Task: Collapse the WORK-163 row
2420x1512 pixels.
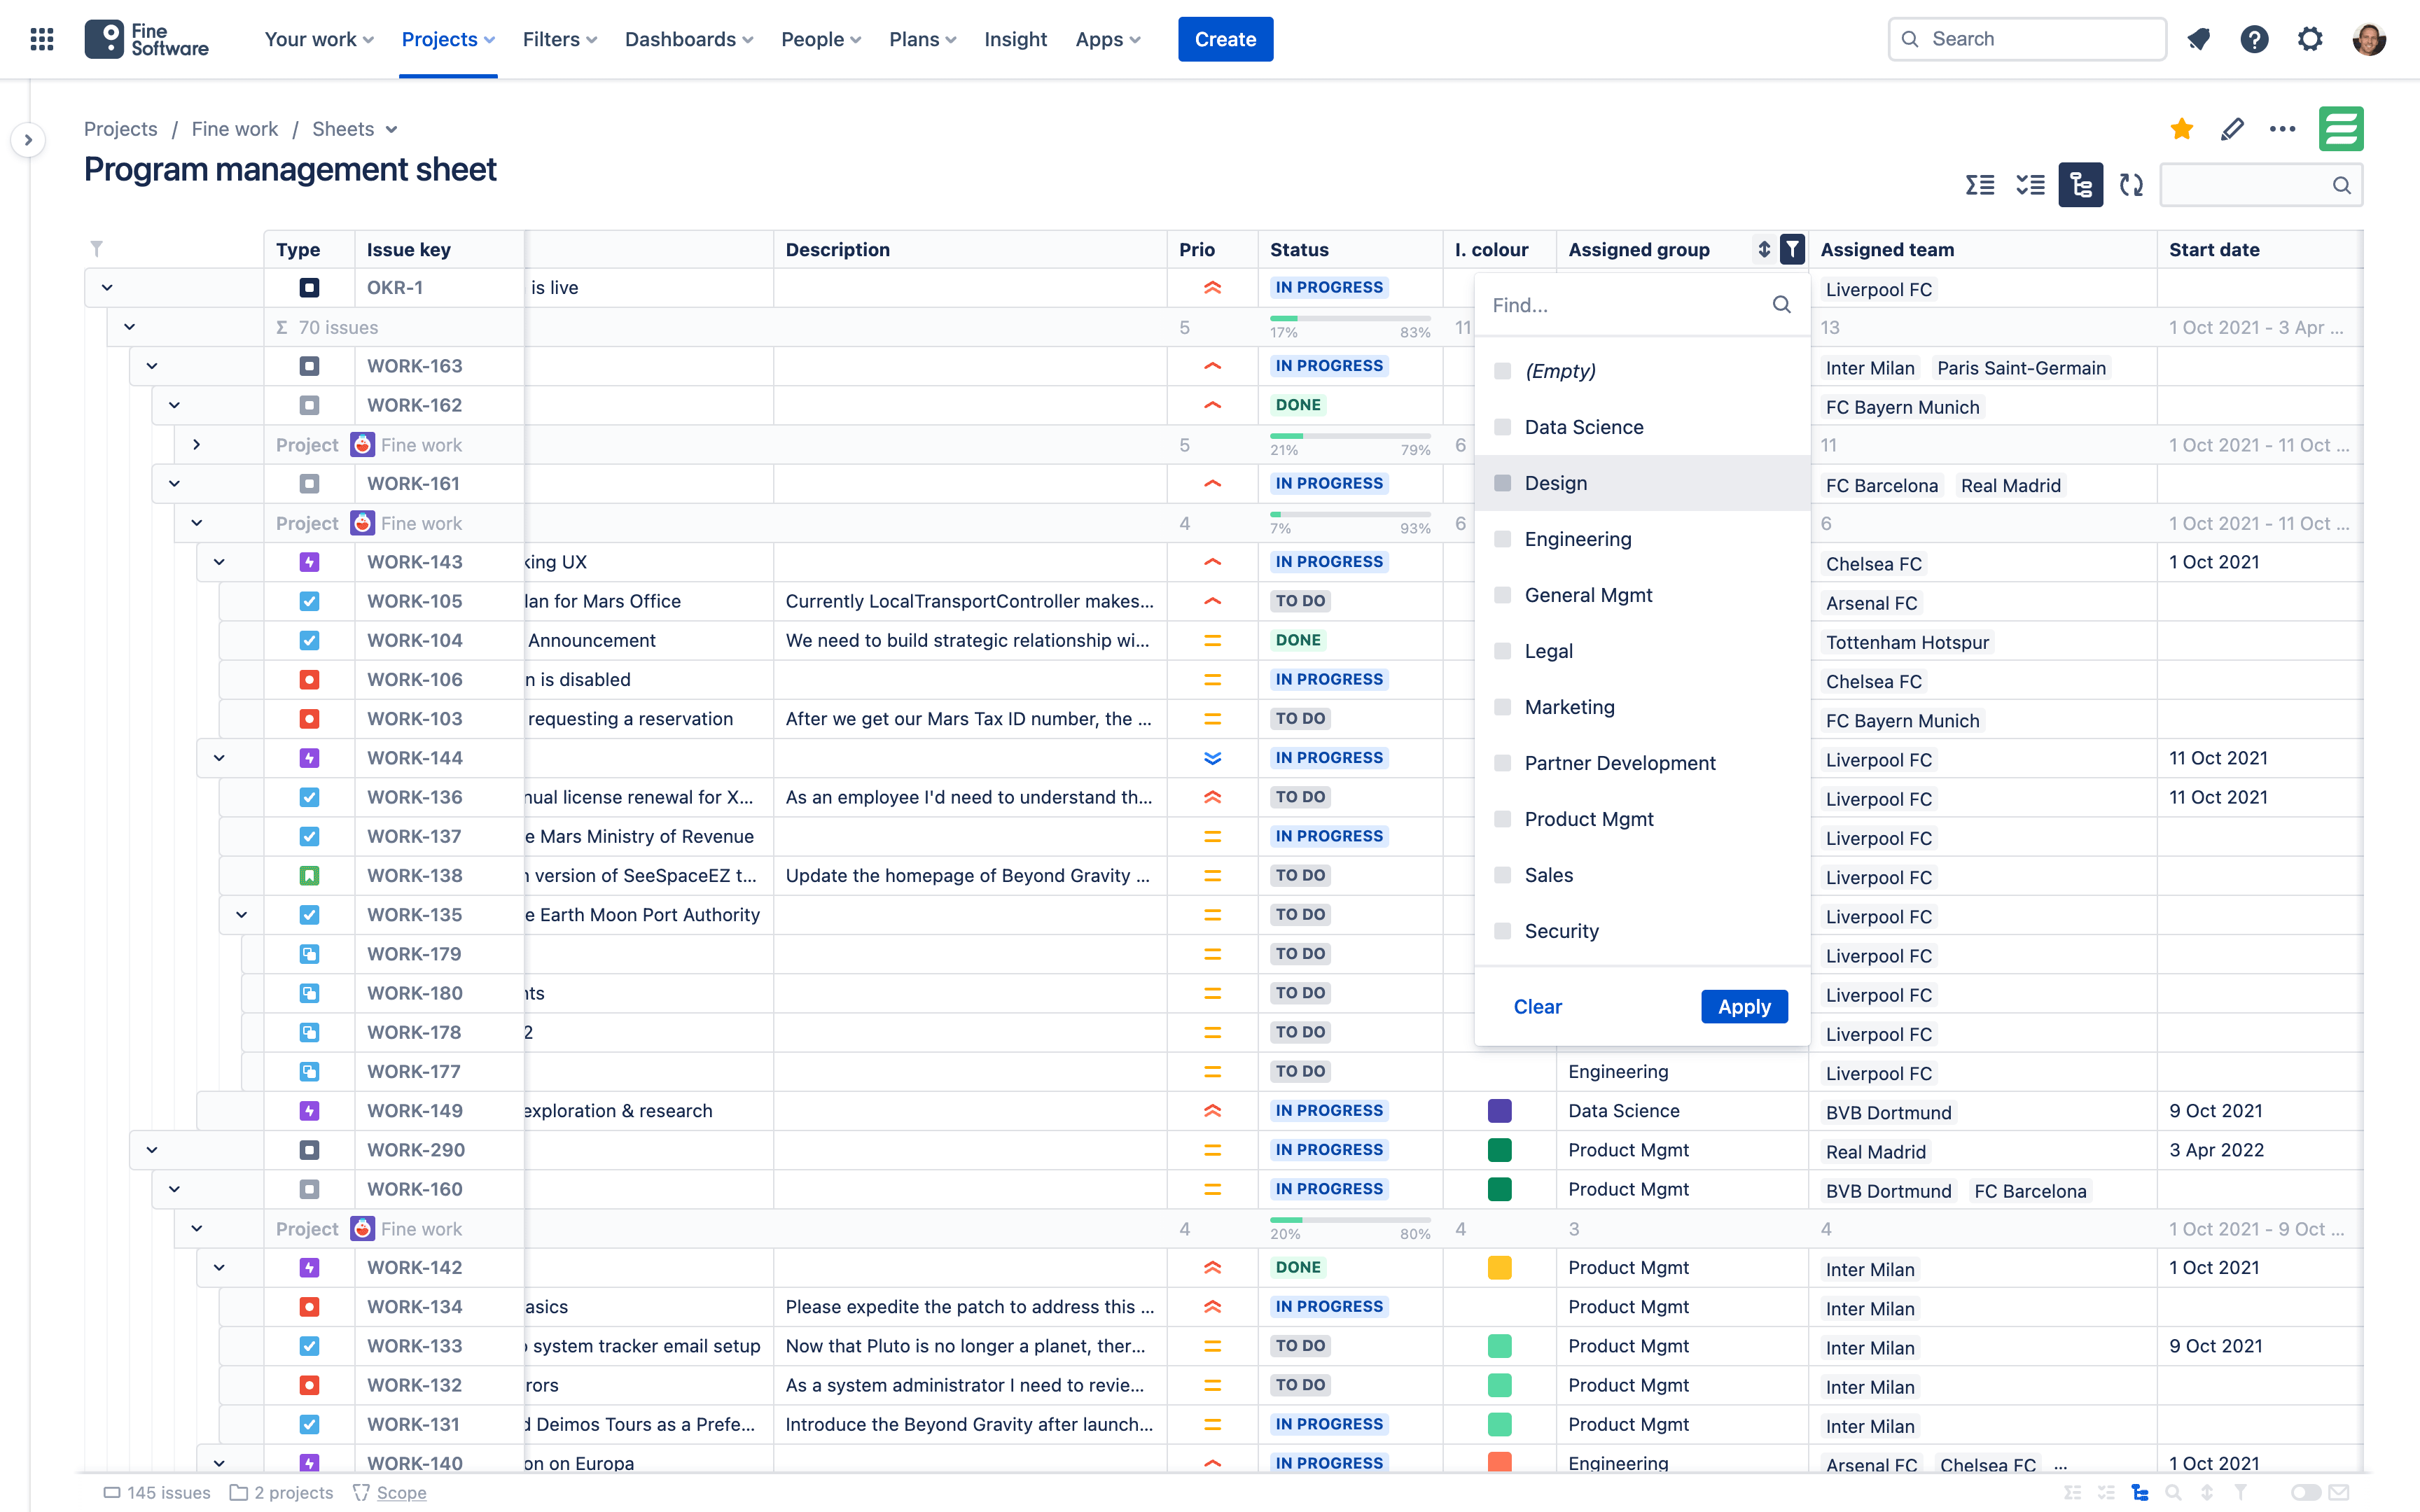Action: click(152, 366)
